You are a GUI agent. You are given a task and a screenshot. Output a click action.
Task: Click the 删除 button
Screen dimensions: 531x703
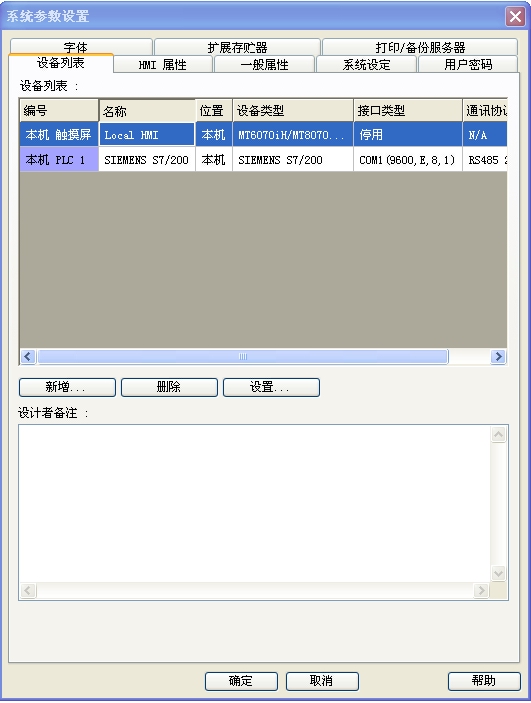[169, 387]
